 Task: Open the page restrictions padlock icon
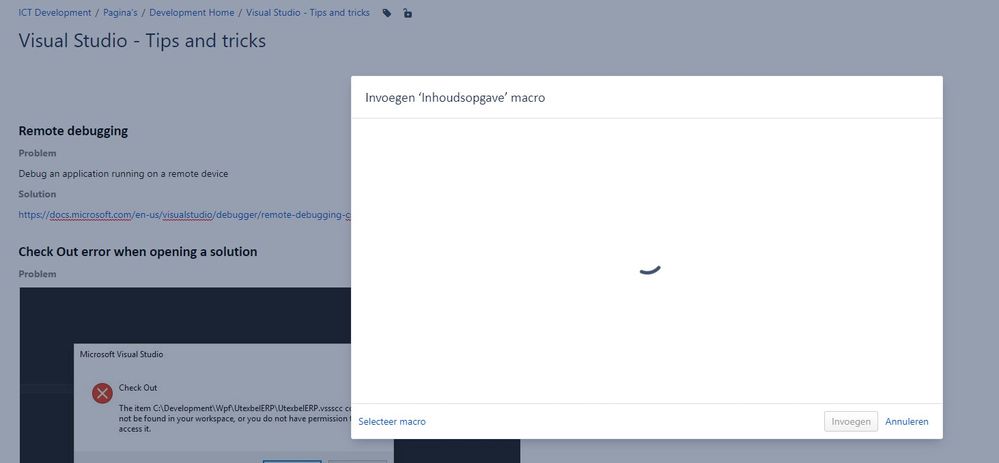tap(407, 13)
